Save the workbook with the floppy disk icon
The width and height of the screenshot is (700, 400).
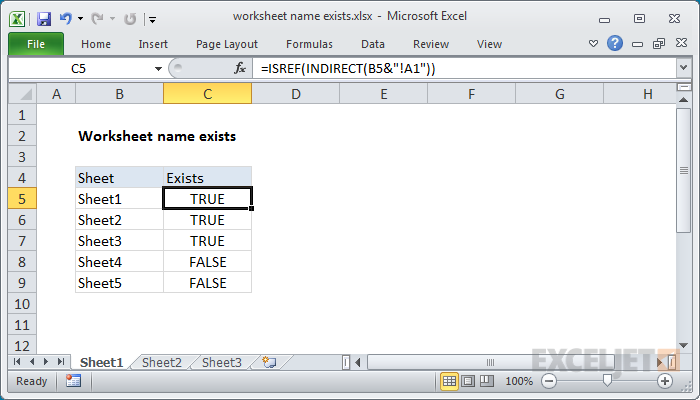pos(44,19)
